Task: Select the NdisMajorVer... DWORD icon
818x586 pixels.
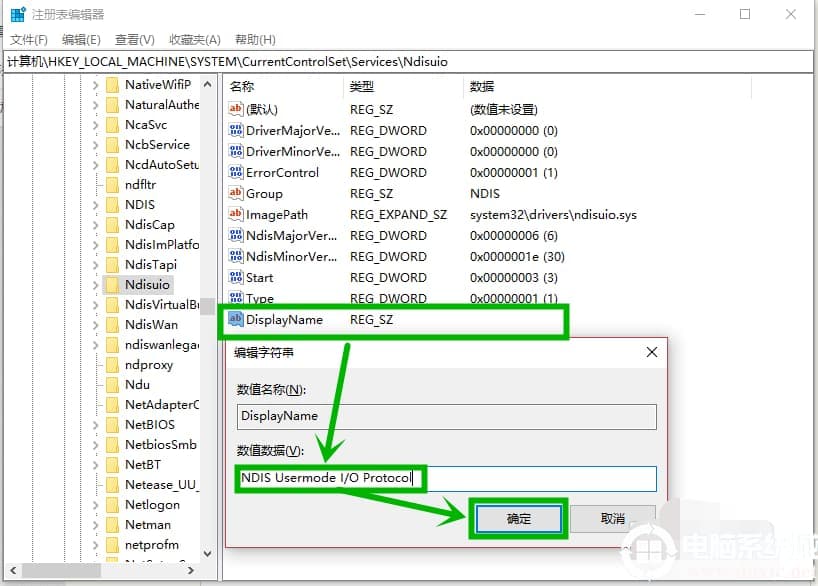Action: 236,235
